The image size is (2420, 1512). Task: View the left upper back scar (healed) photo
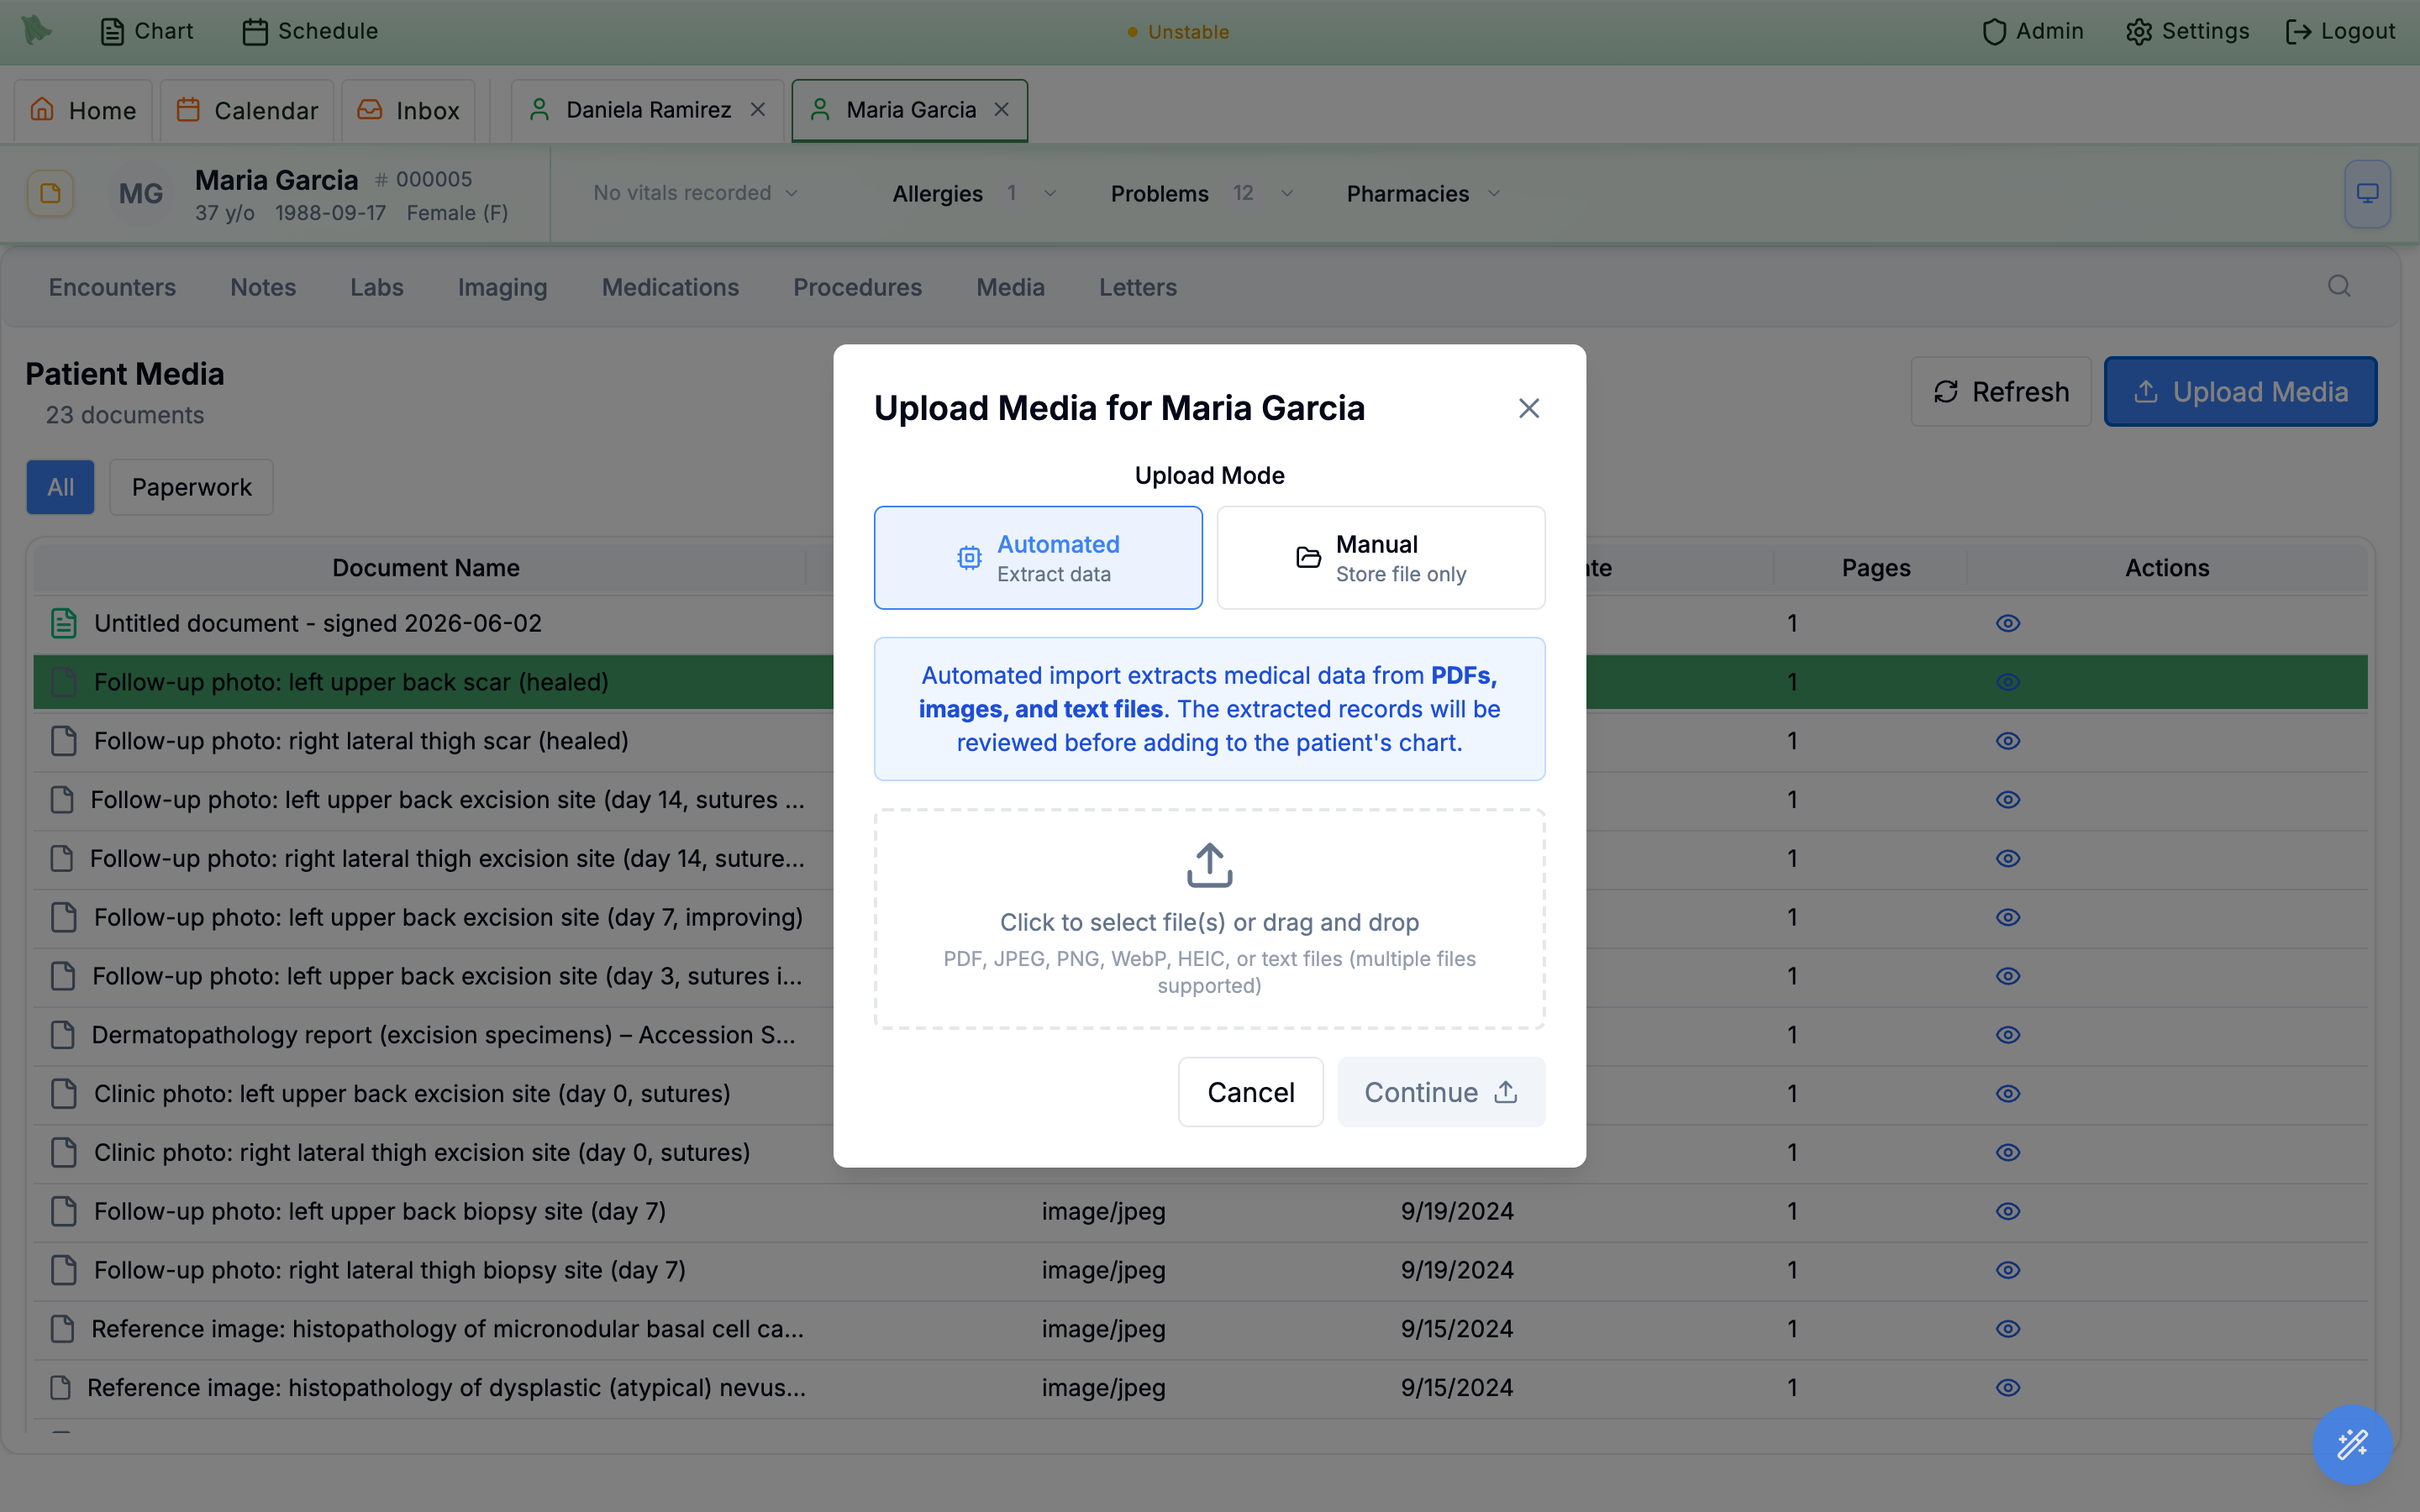2008,682
